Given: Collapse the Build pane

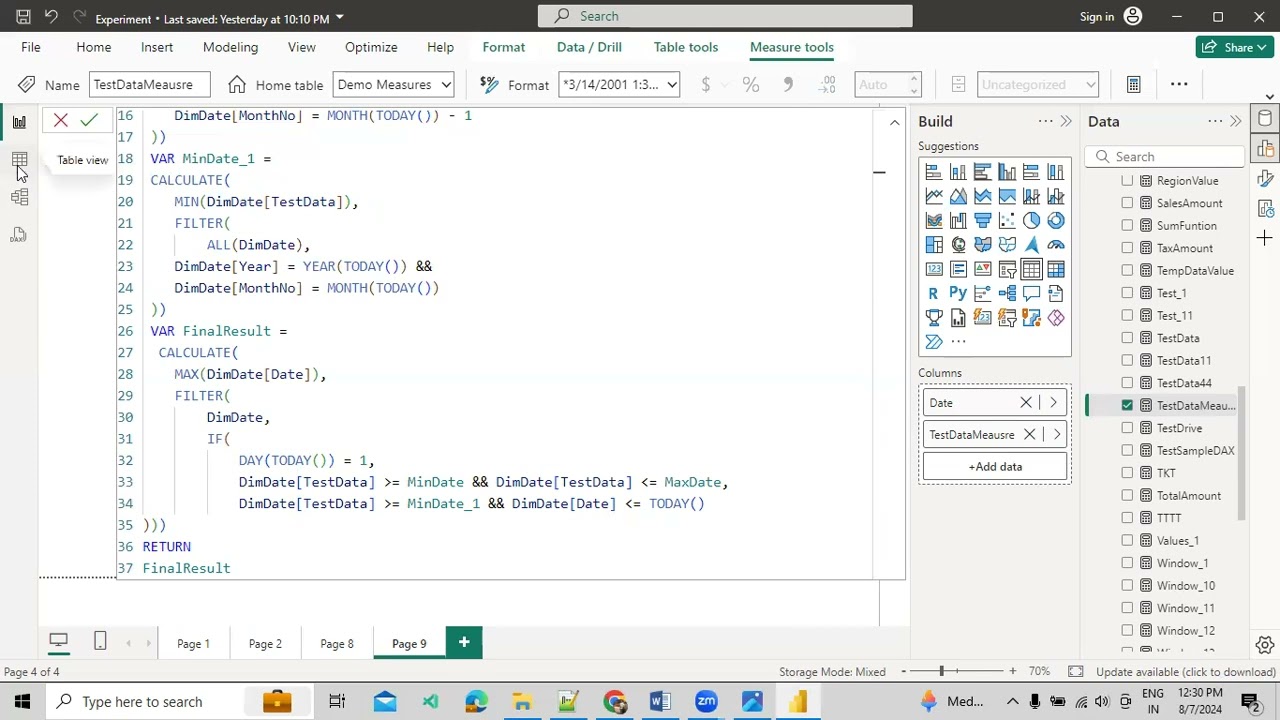Looking at the screenshot, I should click(x=1066, y=121).
